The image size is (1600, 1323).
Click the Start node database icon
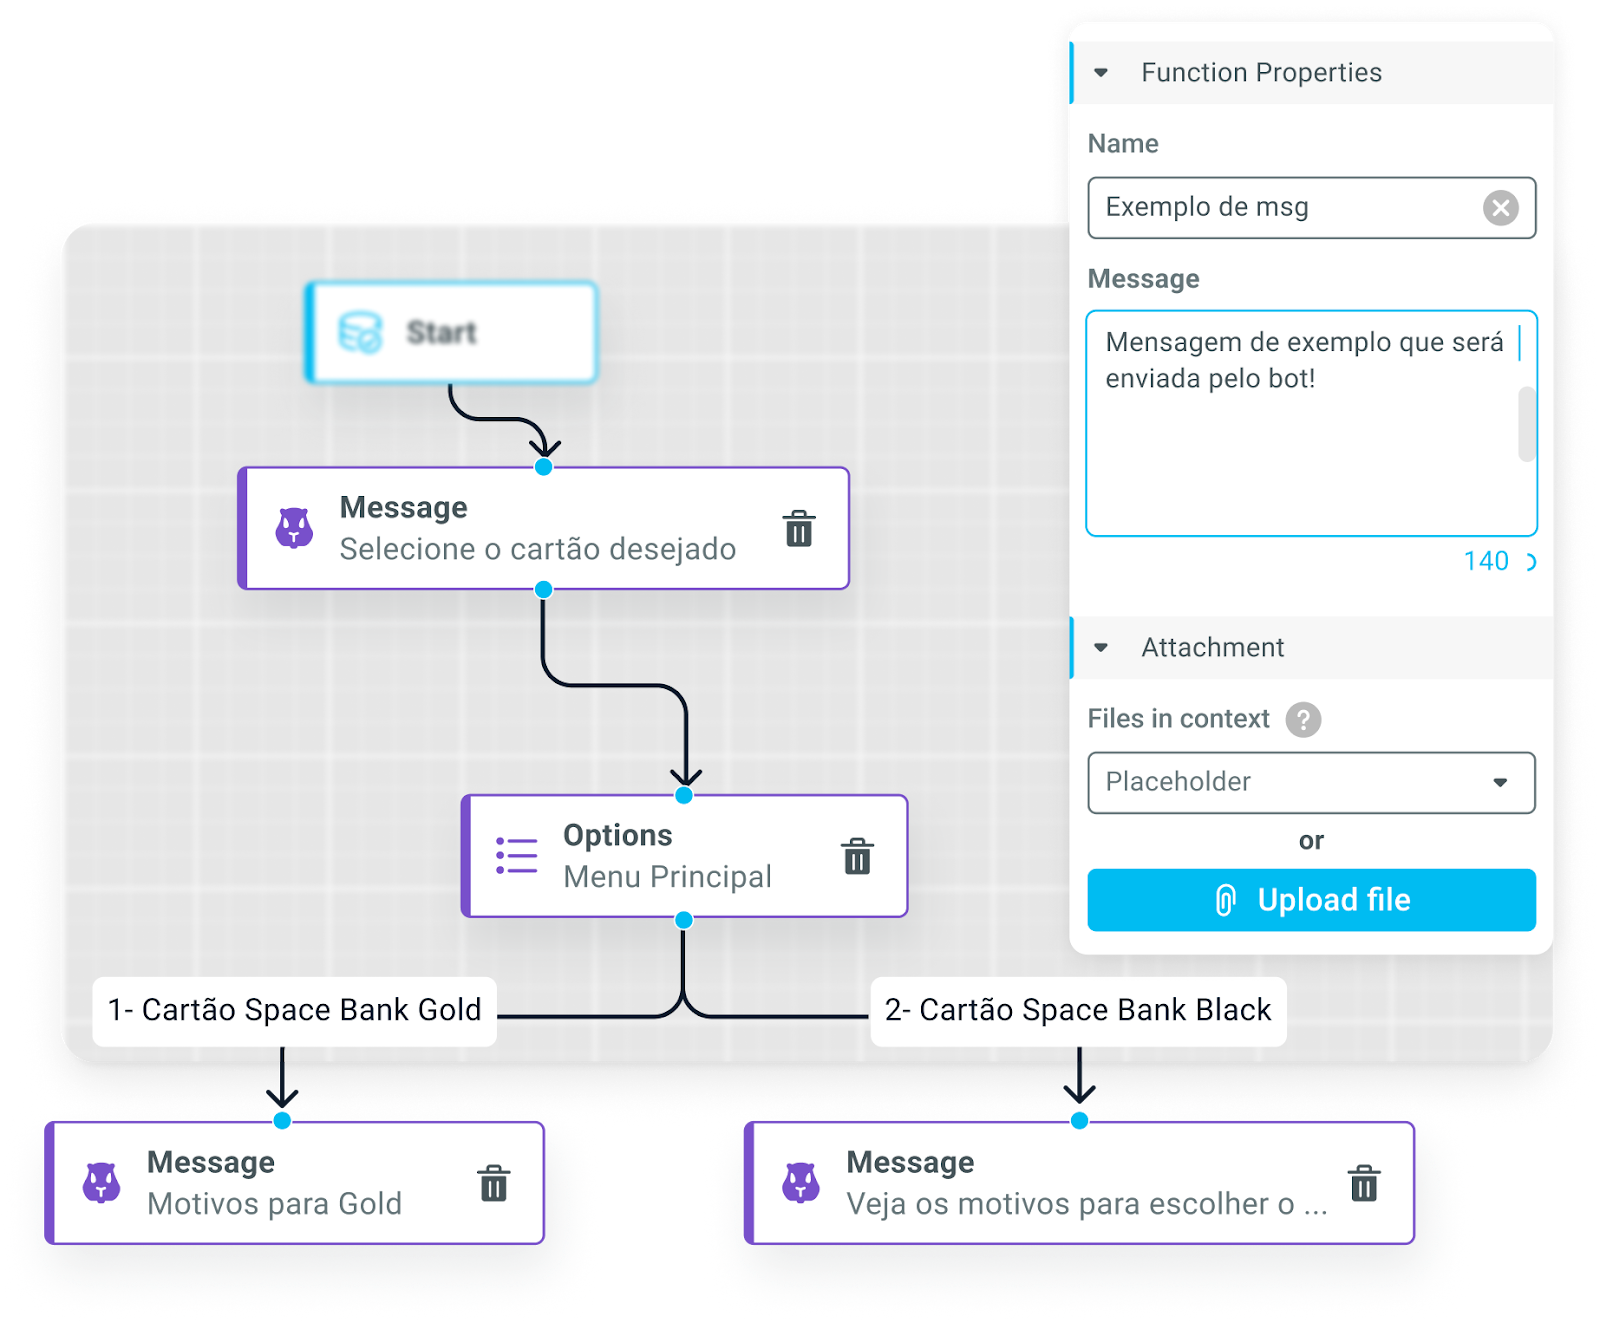[360, 333]
